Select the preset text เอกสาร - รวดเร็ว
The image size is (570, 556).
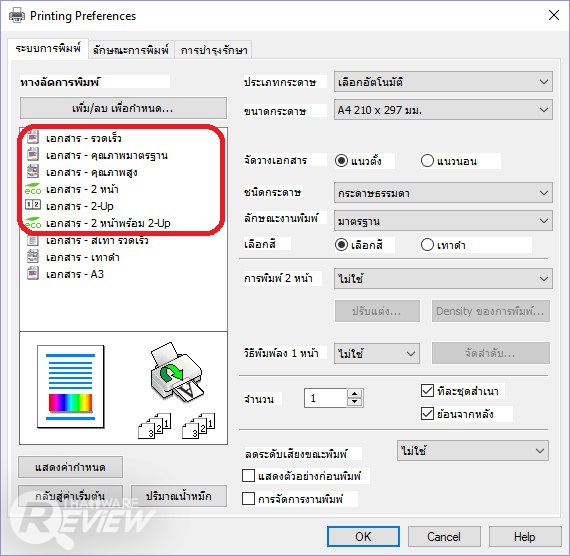tap(84, 138)
